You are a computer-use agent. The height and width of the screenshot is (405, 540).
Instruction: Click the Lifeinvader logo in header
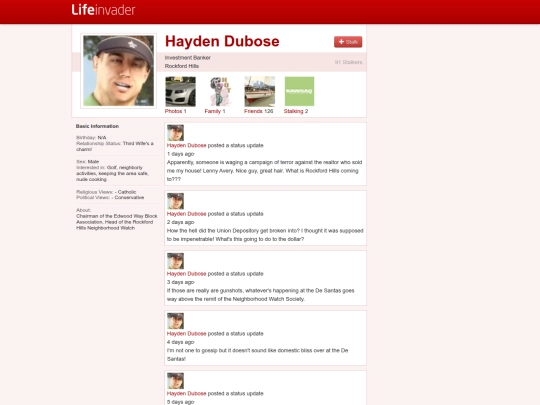[x=103, y=10]
